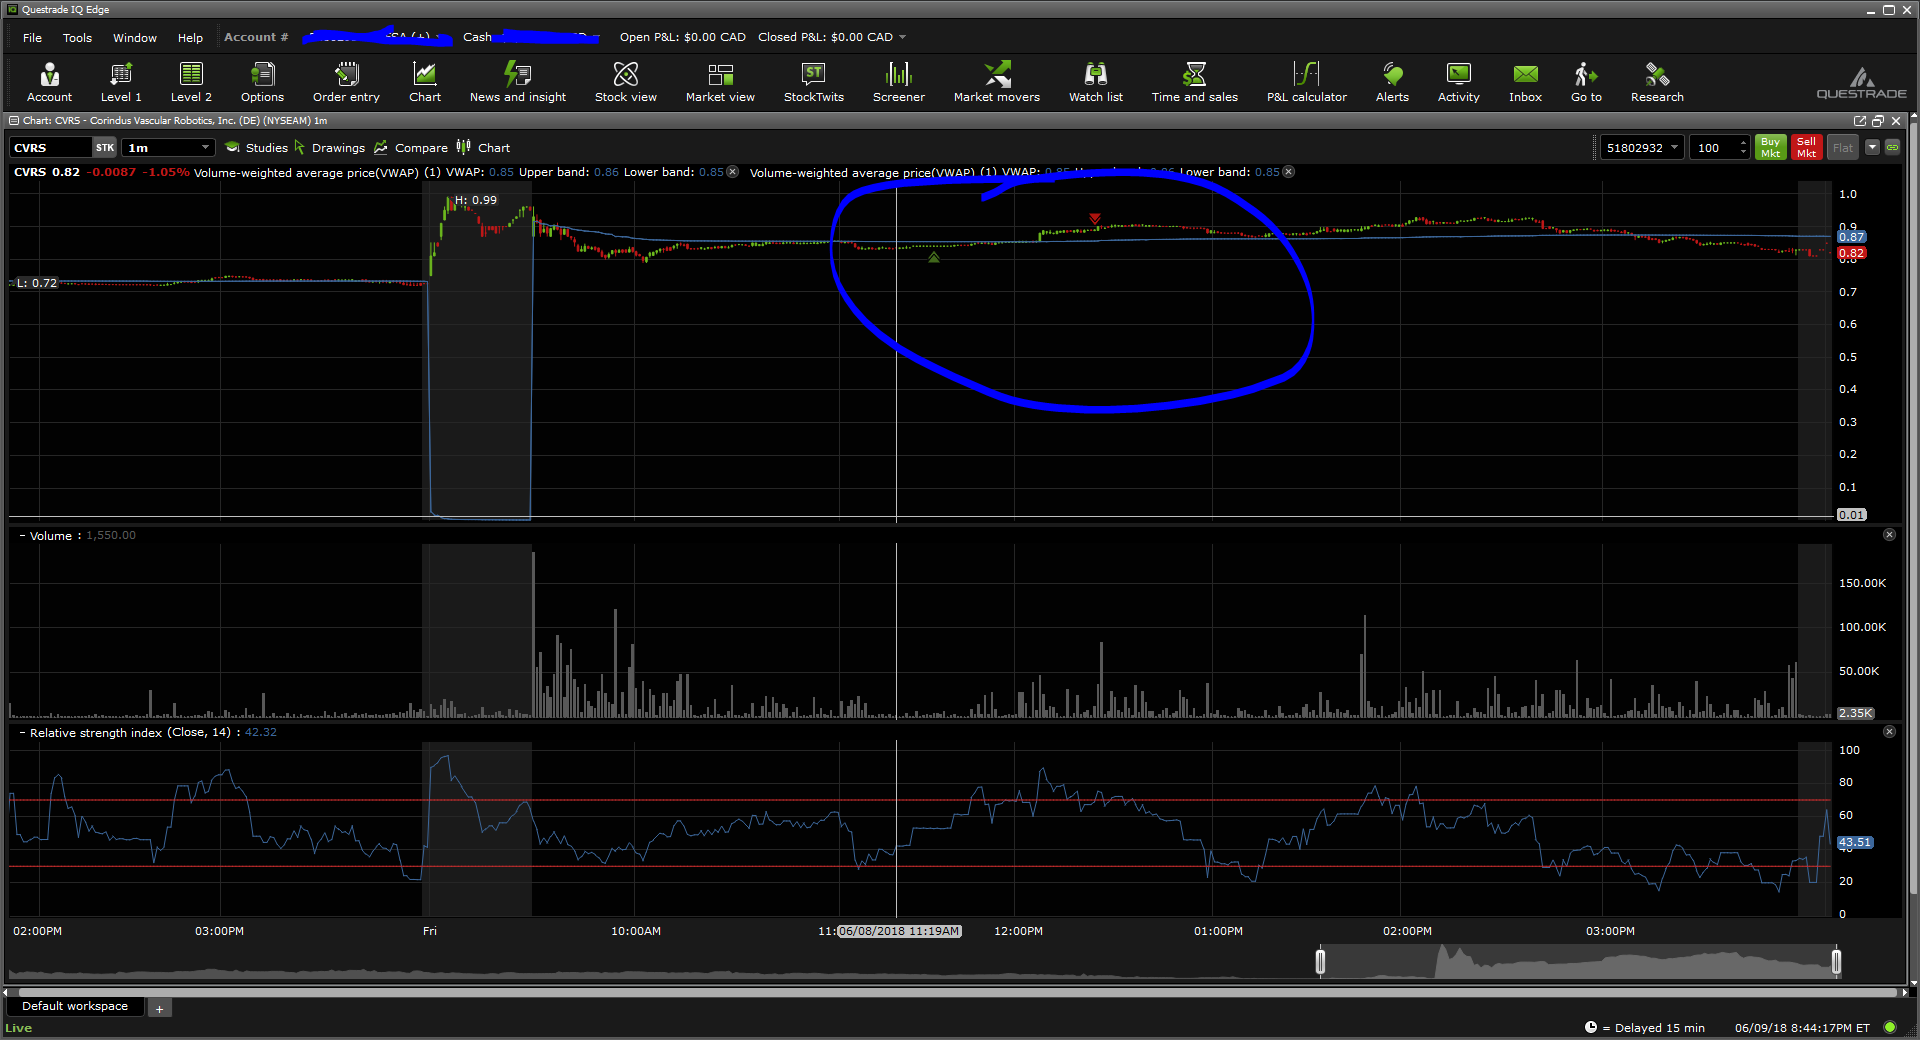This screenshot has width=1920, height=1040.
Task: Collapse the Relative strength index panel
Action: (x=22, y=733)
